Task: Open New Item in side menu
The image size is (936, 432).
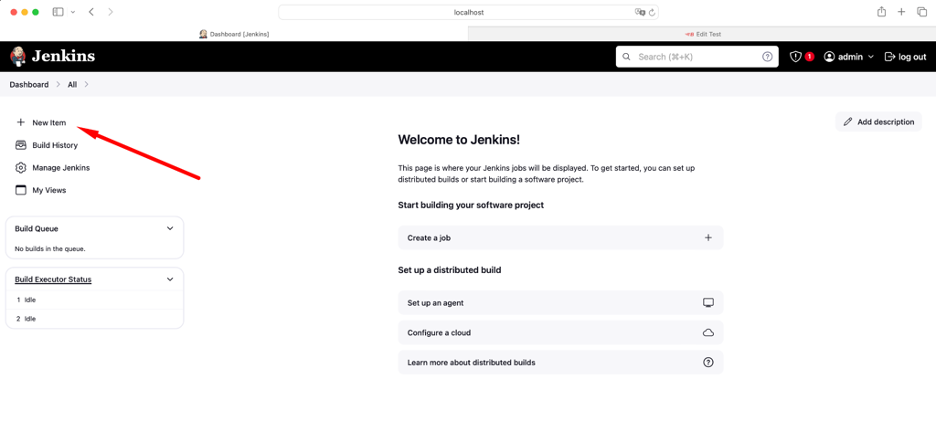Action: point(49,122)
